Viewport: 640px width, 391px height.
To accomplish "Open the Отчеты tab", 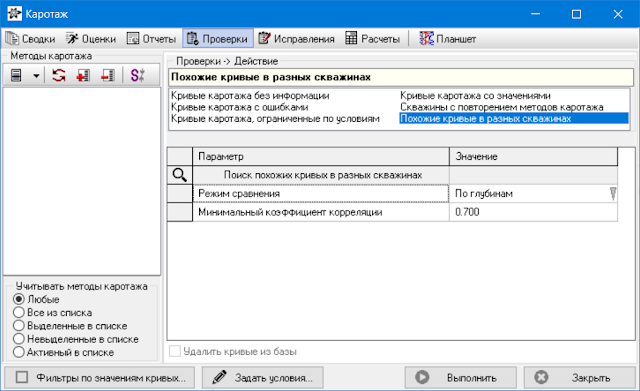I will coord(151,39).
